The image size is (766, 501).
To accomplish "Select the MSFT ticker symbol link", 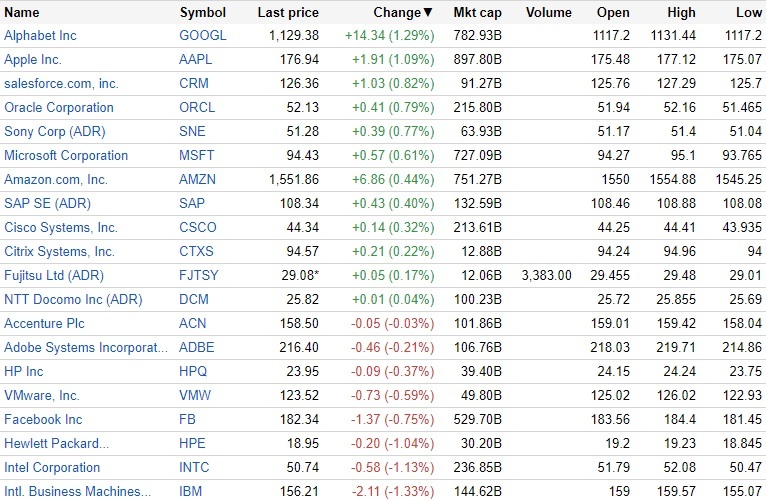I will pos(197,156).
